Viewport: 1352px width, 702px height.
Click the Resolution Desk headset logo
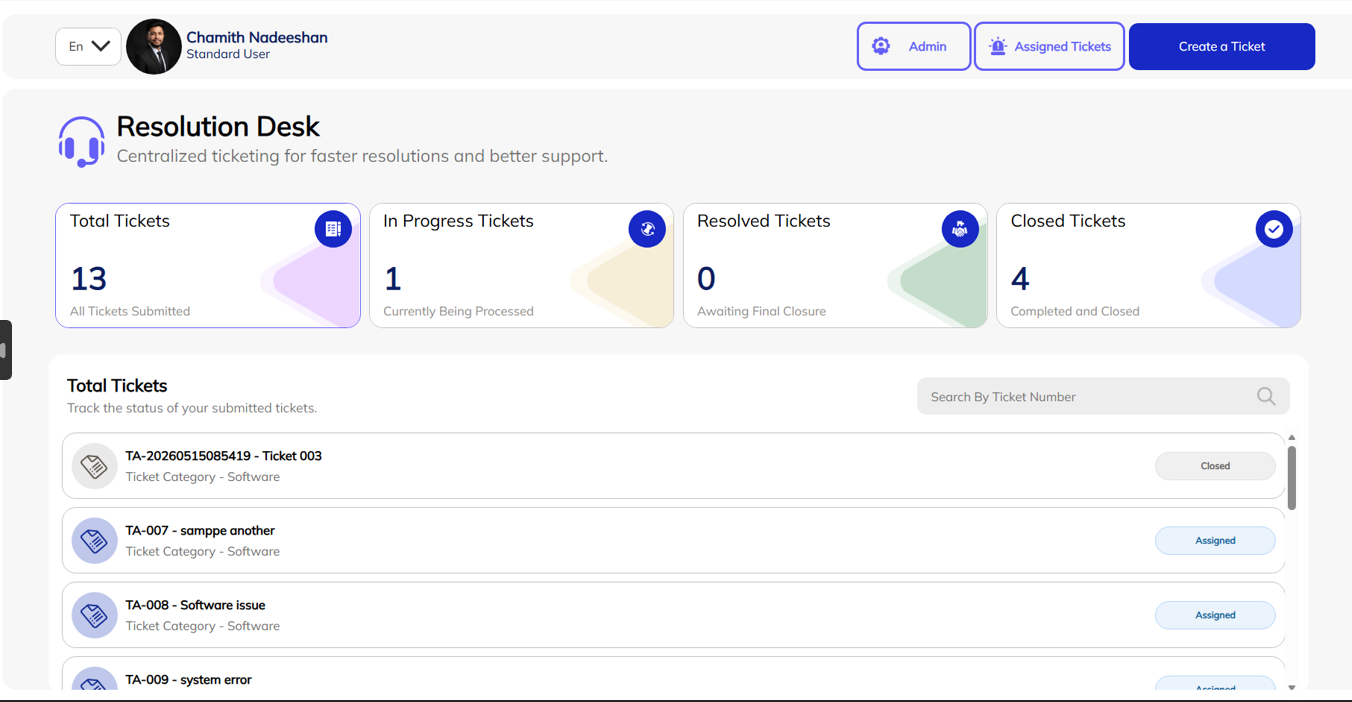(x=81, y=141)
